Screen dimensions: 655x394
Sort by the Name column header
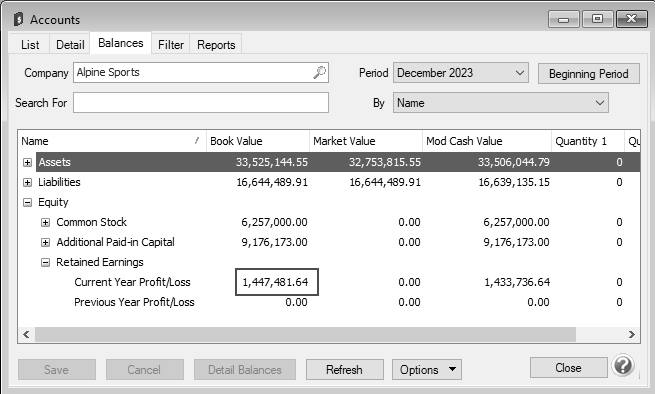click(112, 141)
